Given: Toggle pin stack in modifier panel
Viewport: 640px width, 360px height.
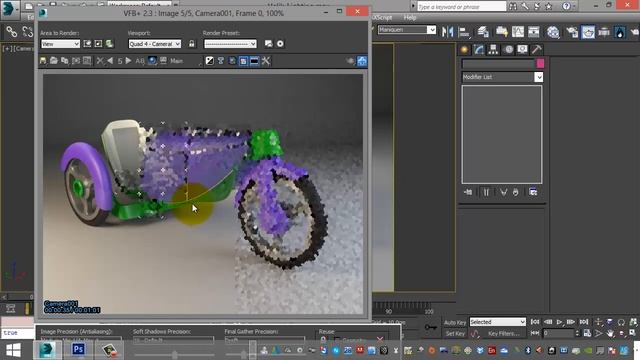Looking at the screenshot, I should [x=468, y=192].
